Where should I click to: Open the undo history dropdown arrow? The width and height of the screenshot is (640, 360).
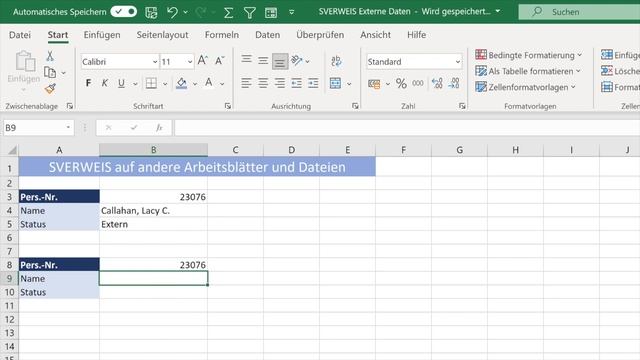point(186,12)
